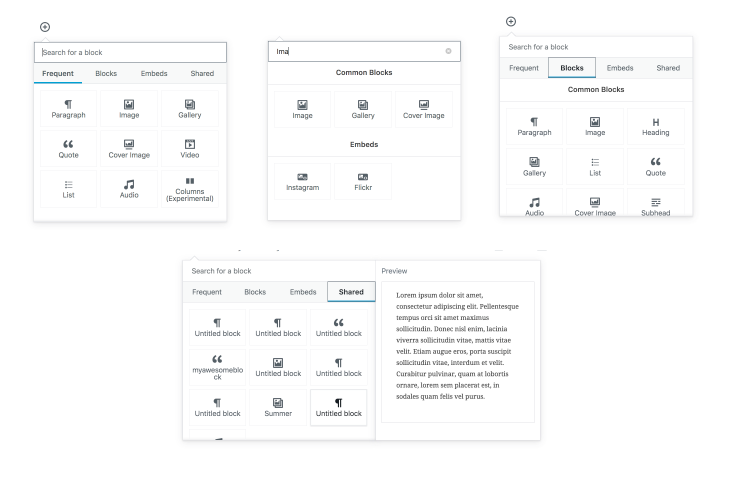Insert Image block from the Frequent tab panel

tap(129, 109)
